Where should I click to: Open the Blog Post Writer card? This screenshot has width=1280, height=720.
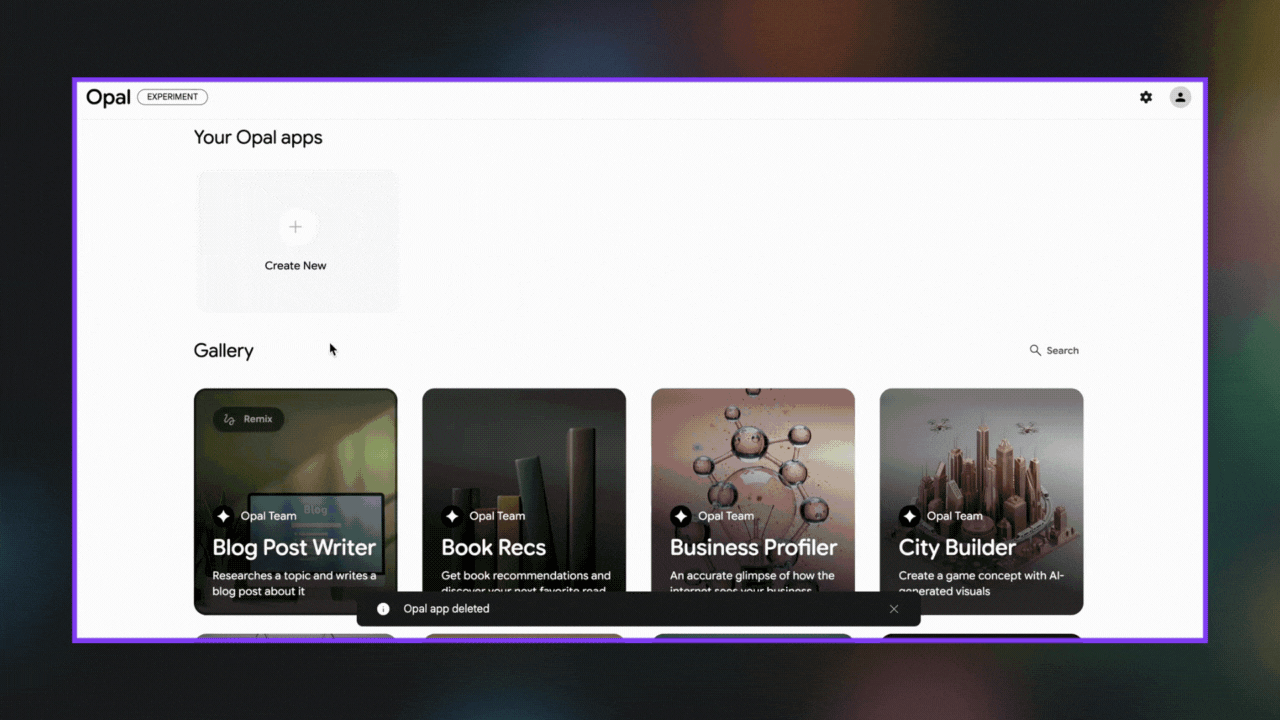point(295,501)
